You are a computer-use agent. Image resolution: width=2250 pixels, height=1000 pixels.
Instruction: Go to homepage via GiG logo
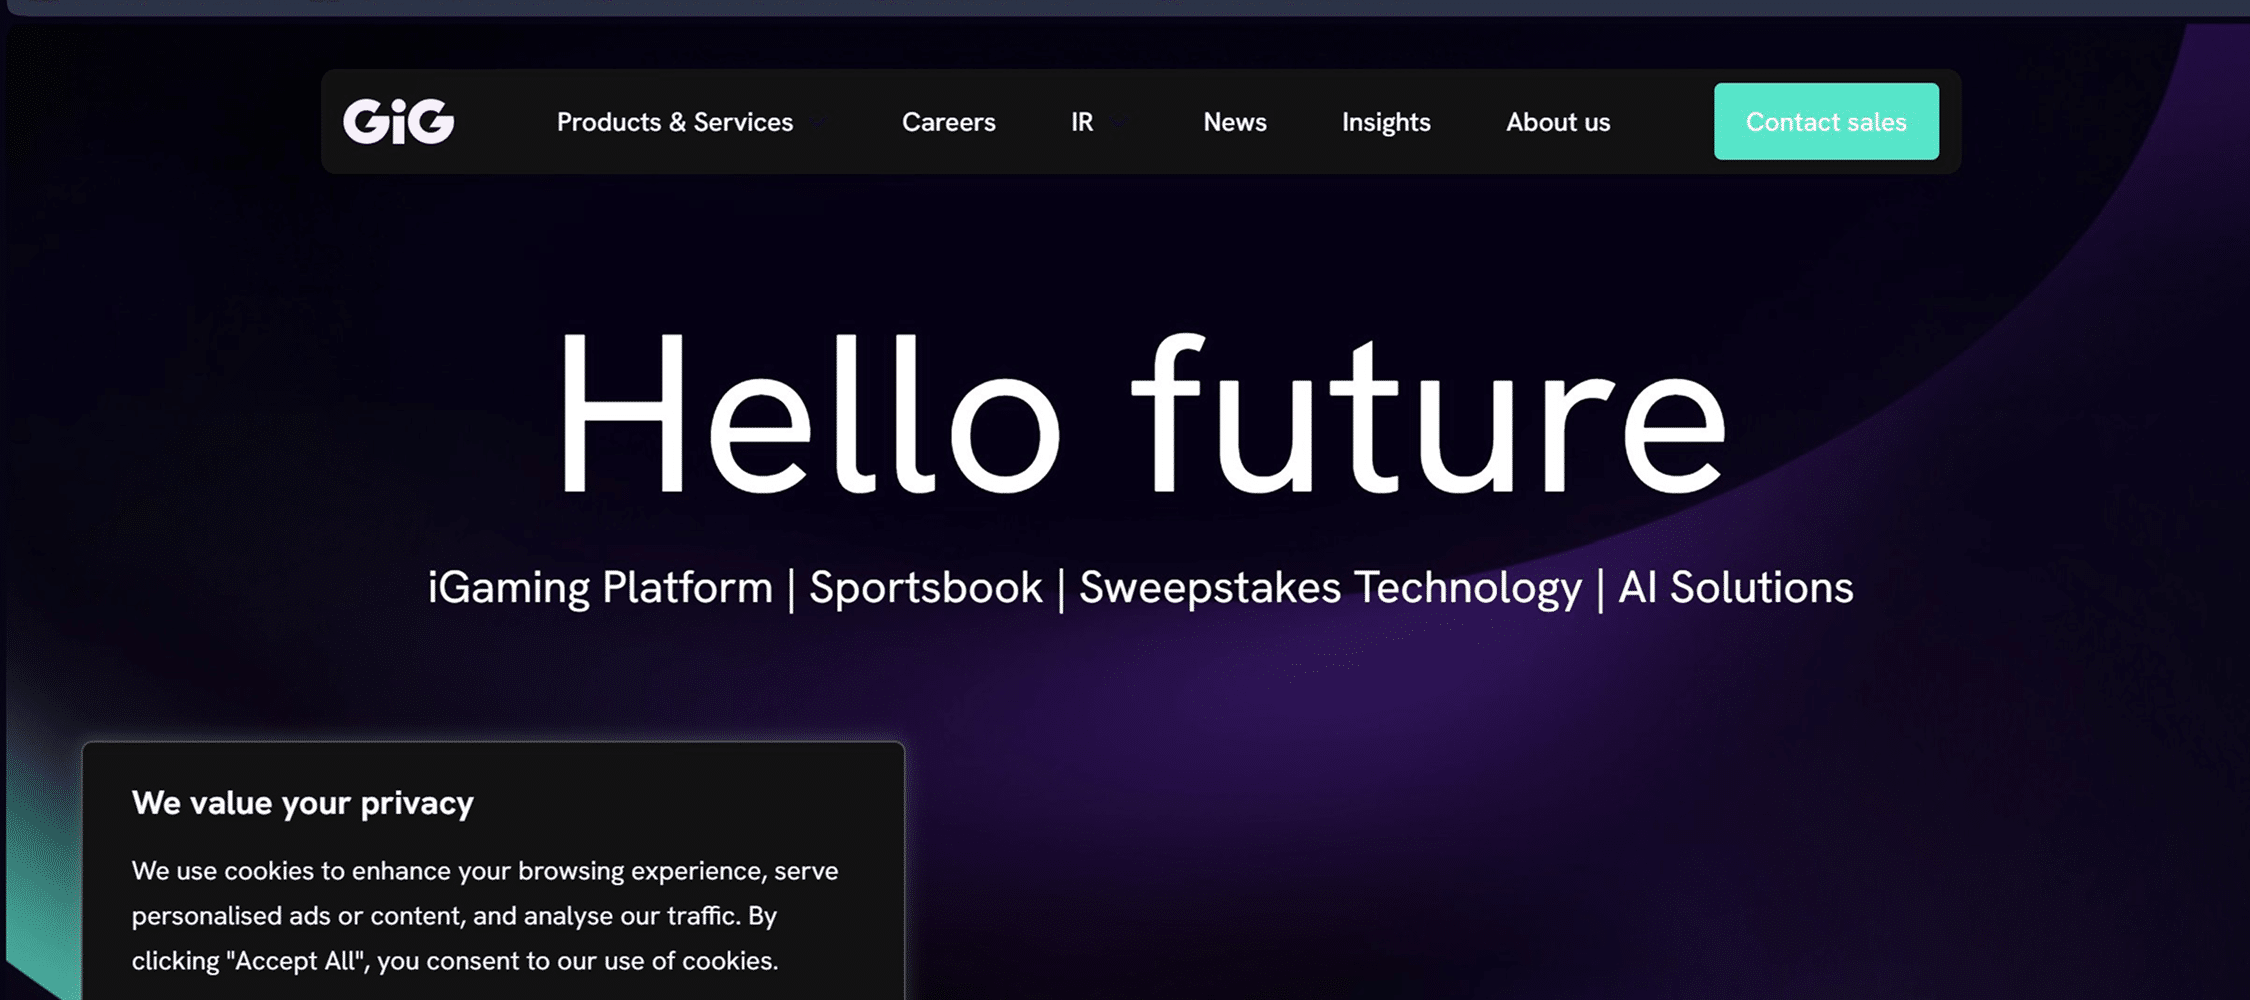pos(398,121)
